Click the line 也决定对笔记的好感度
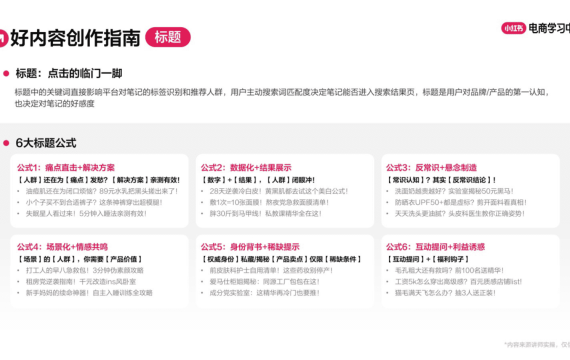 tap(55, 104)
